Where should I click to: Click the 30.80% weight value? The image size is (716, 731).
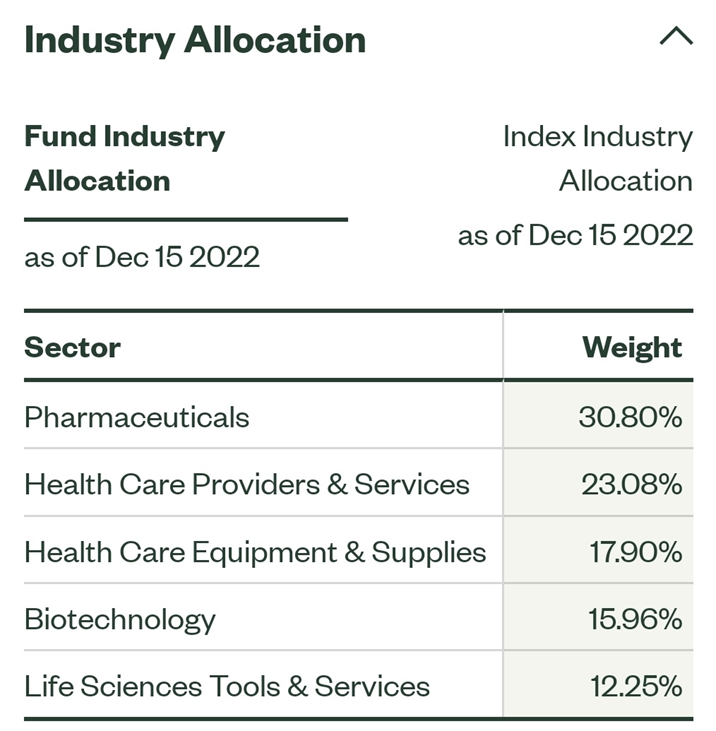coord(630,416)
